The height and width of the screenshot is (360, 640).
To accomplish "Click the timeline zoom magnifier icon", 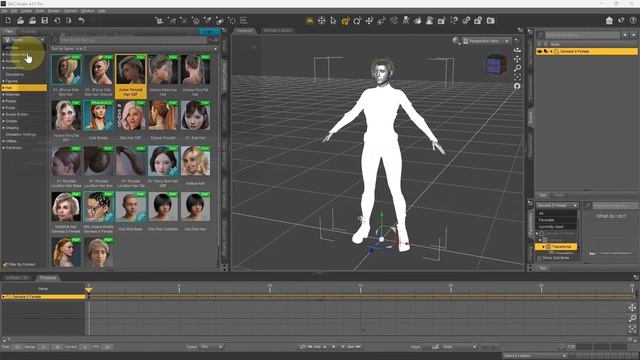I will click(x=632, y=318).
